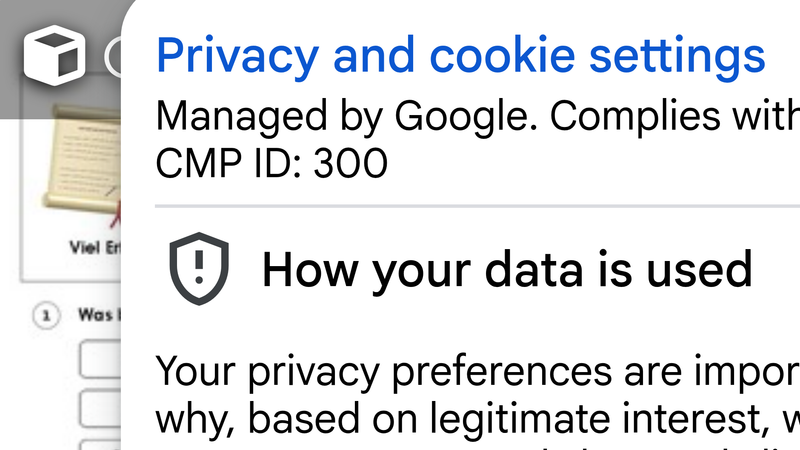This screenshot has height=450, width=800.
Task: Select the first answer box under question 1
Action: [x=101, y=359]
